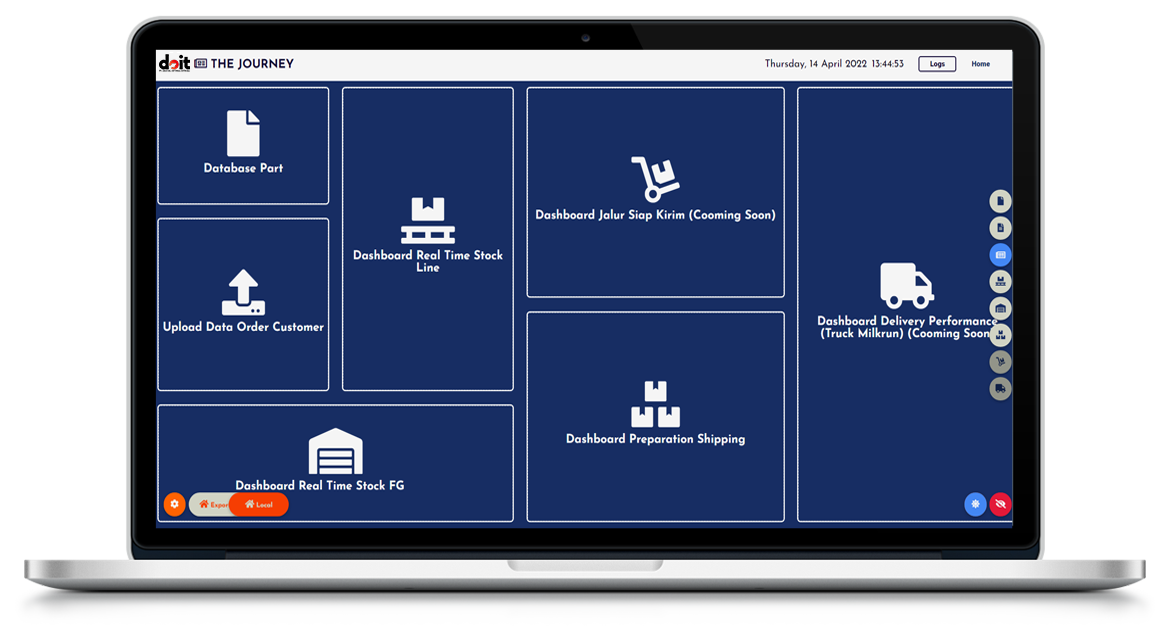The image size is (1175, 626).
Task: Click the topmost sidebar document icon
Action: [999, 201]
